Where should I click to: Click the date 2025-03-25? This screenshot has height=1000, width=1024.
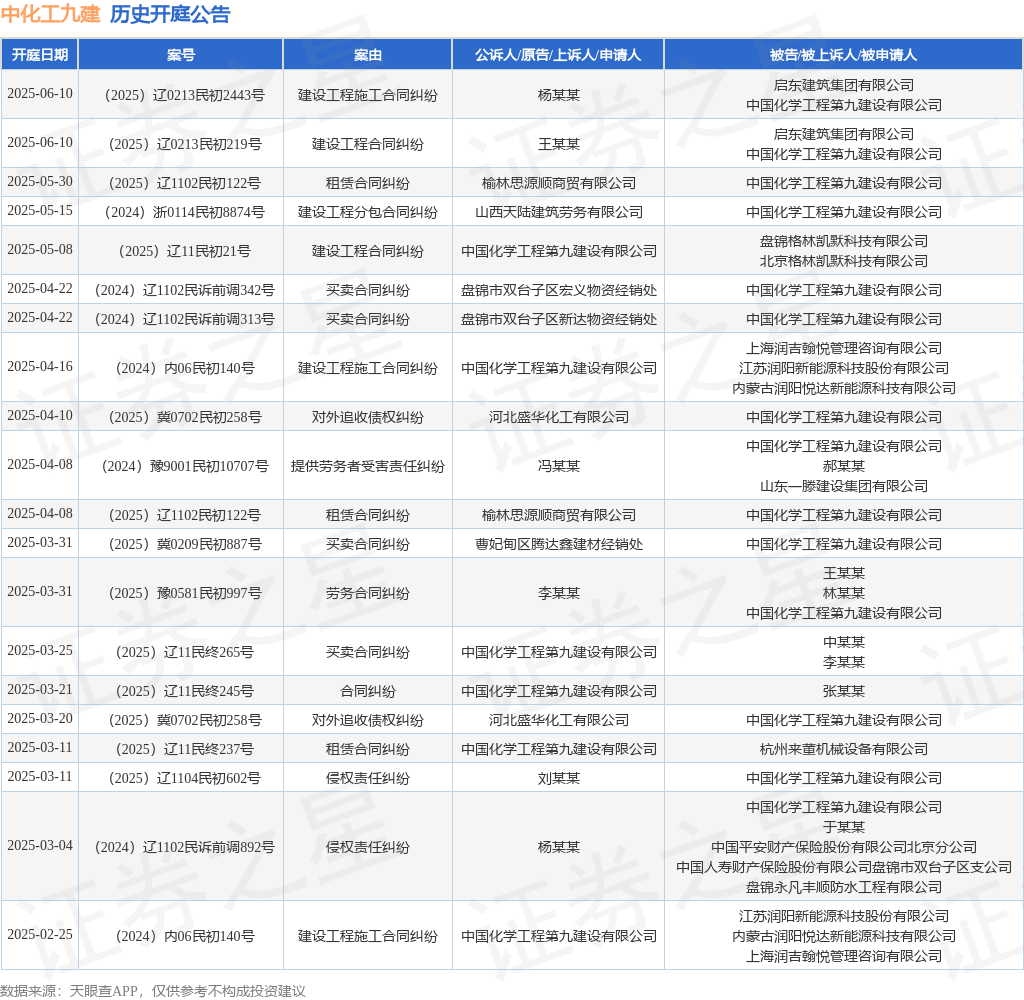(40, 651)
